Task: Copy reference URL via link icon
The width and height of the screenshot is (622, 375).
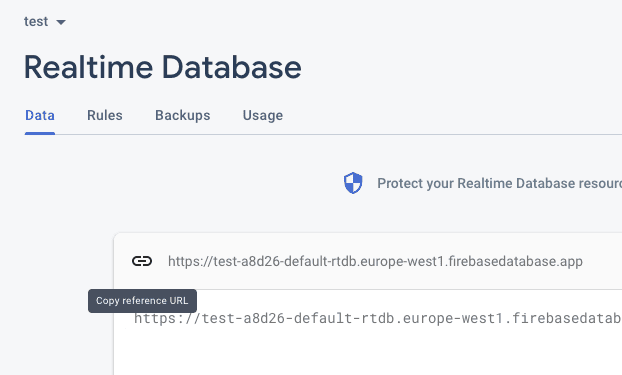Action: click(142, 261)
